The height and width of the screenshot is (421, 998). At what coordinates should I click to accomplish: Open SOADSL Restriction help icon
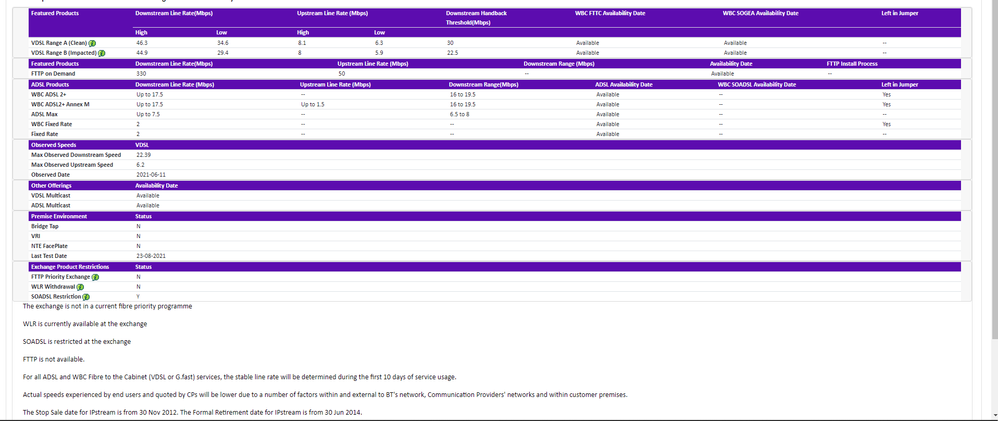pos(86,297)
